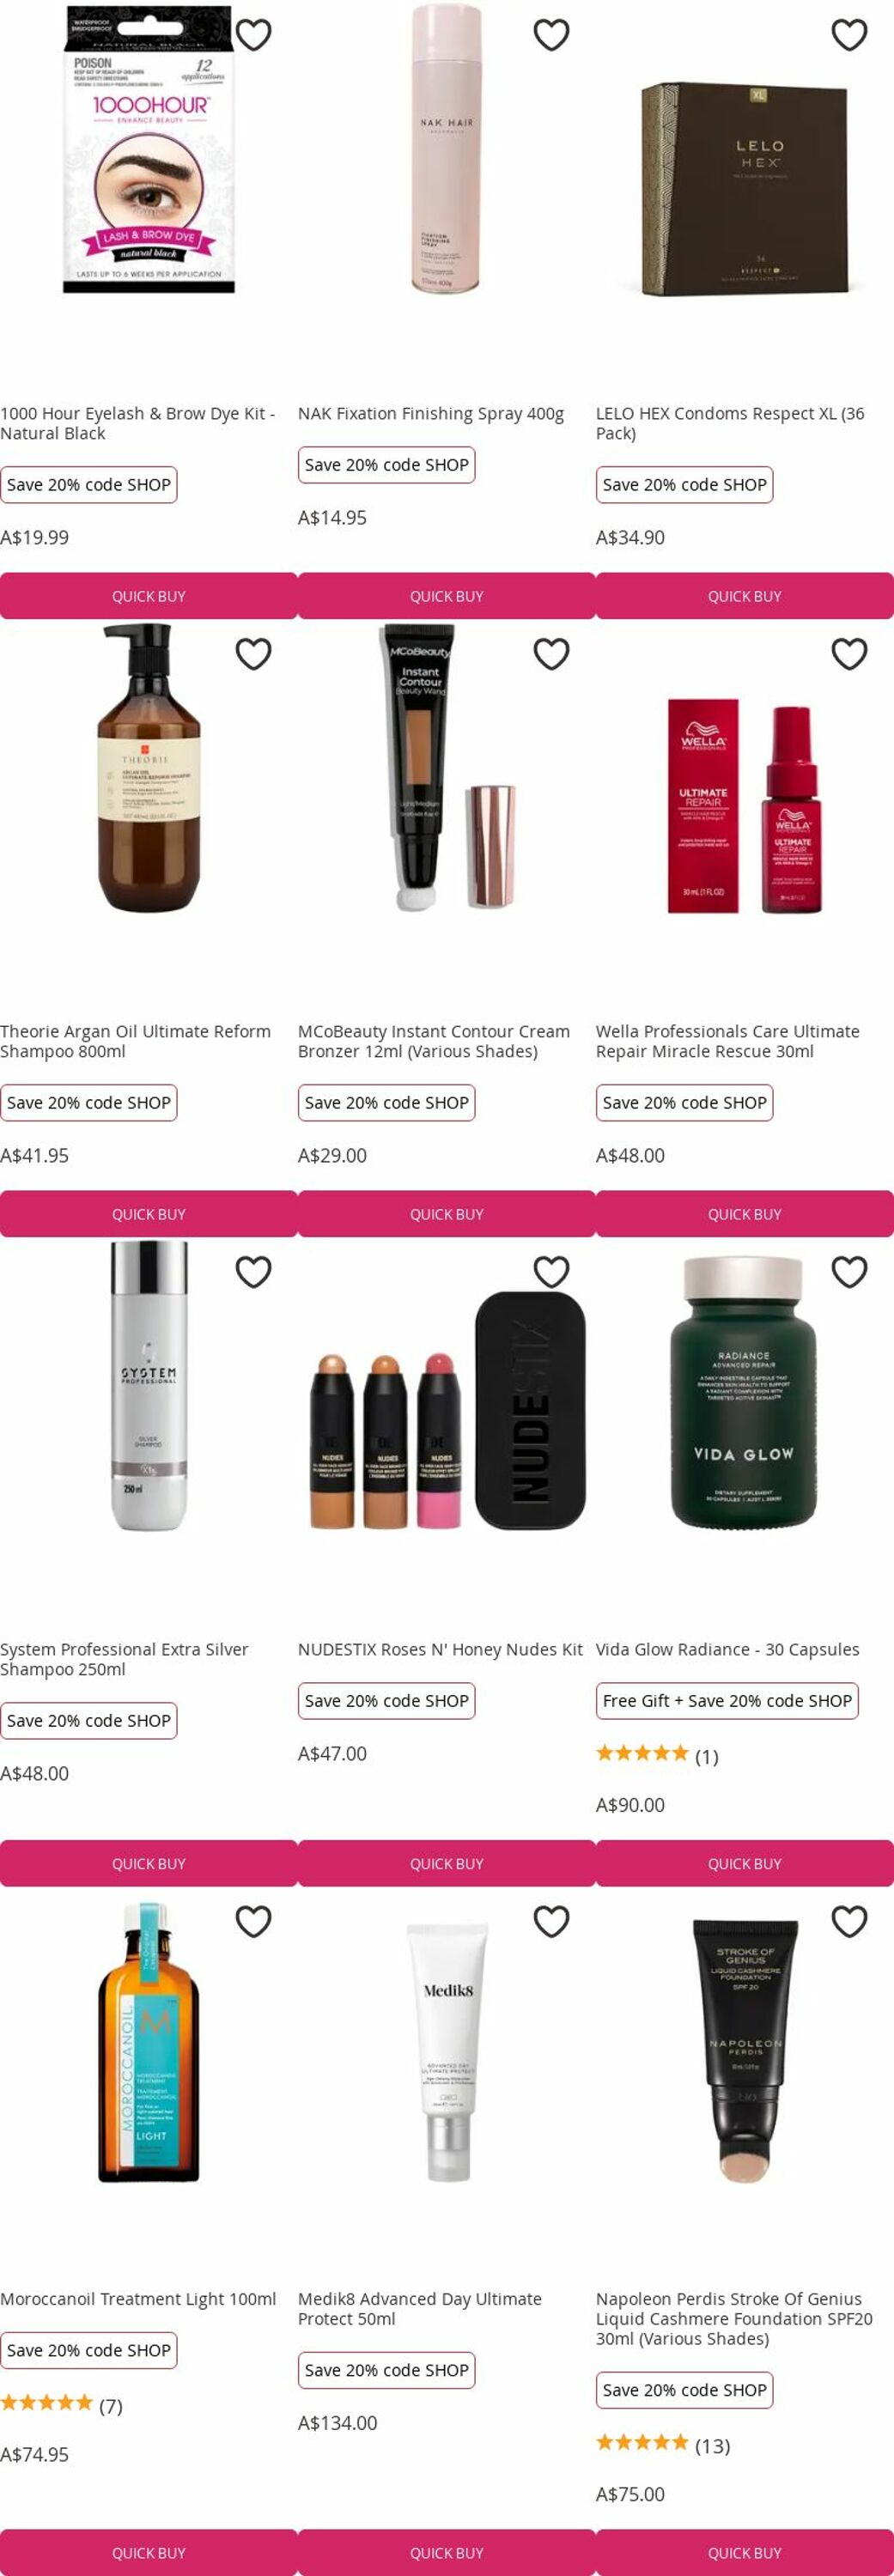This screenshot has width=894, height=2576.
Task: Heart the Theorie Argan Oil Shampoo
Action: tap(253, 654)
